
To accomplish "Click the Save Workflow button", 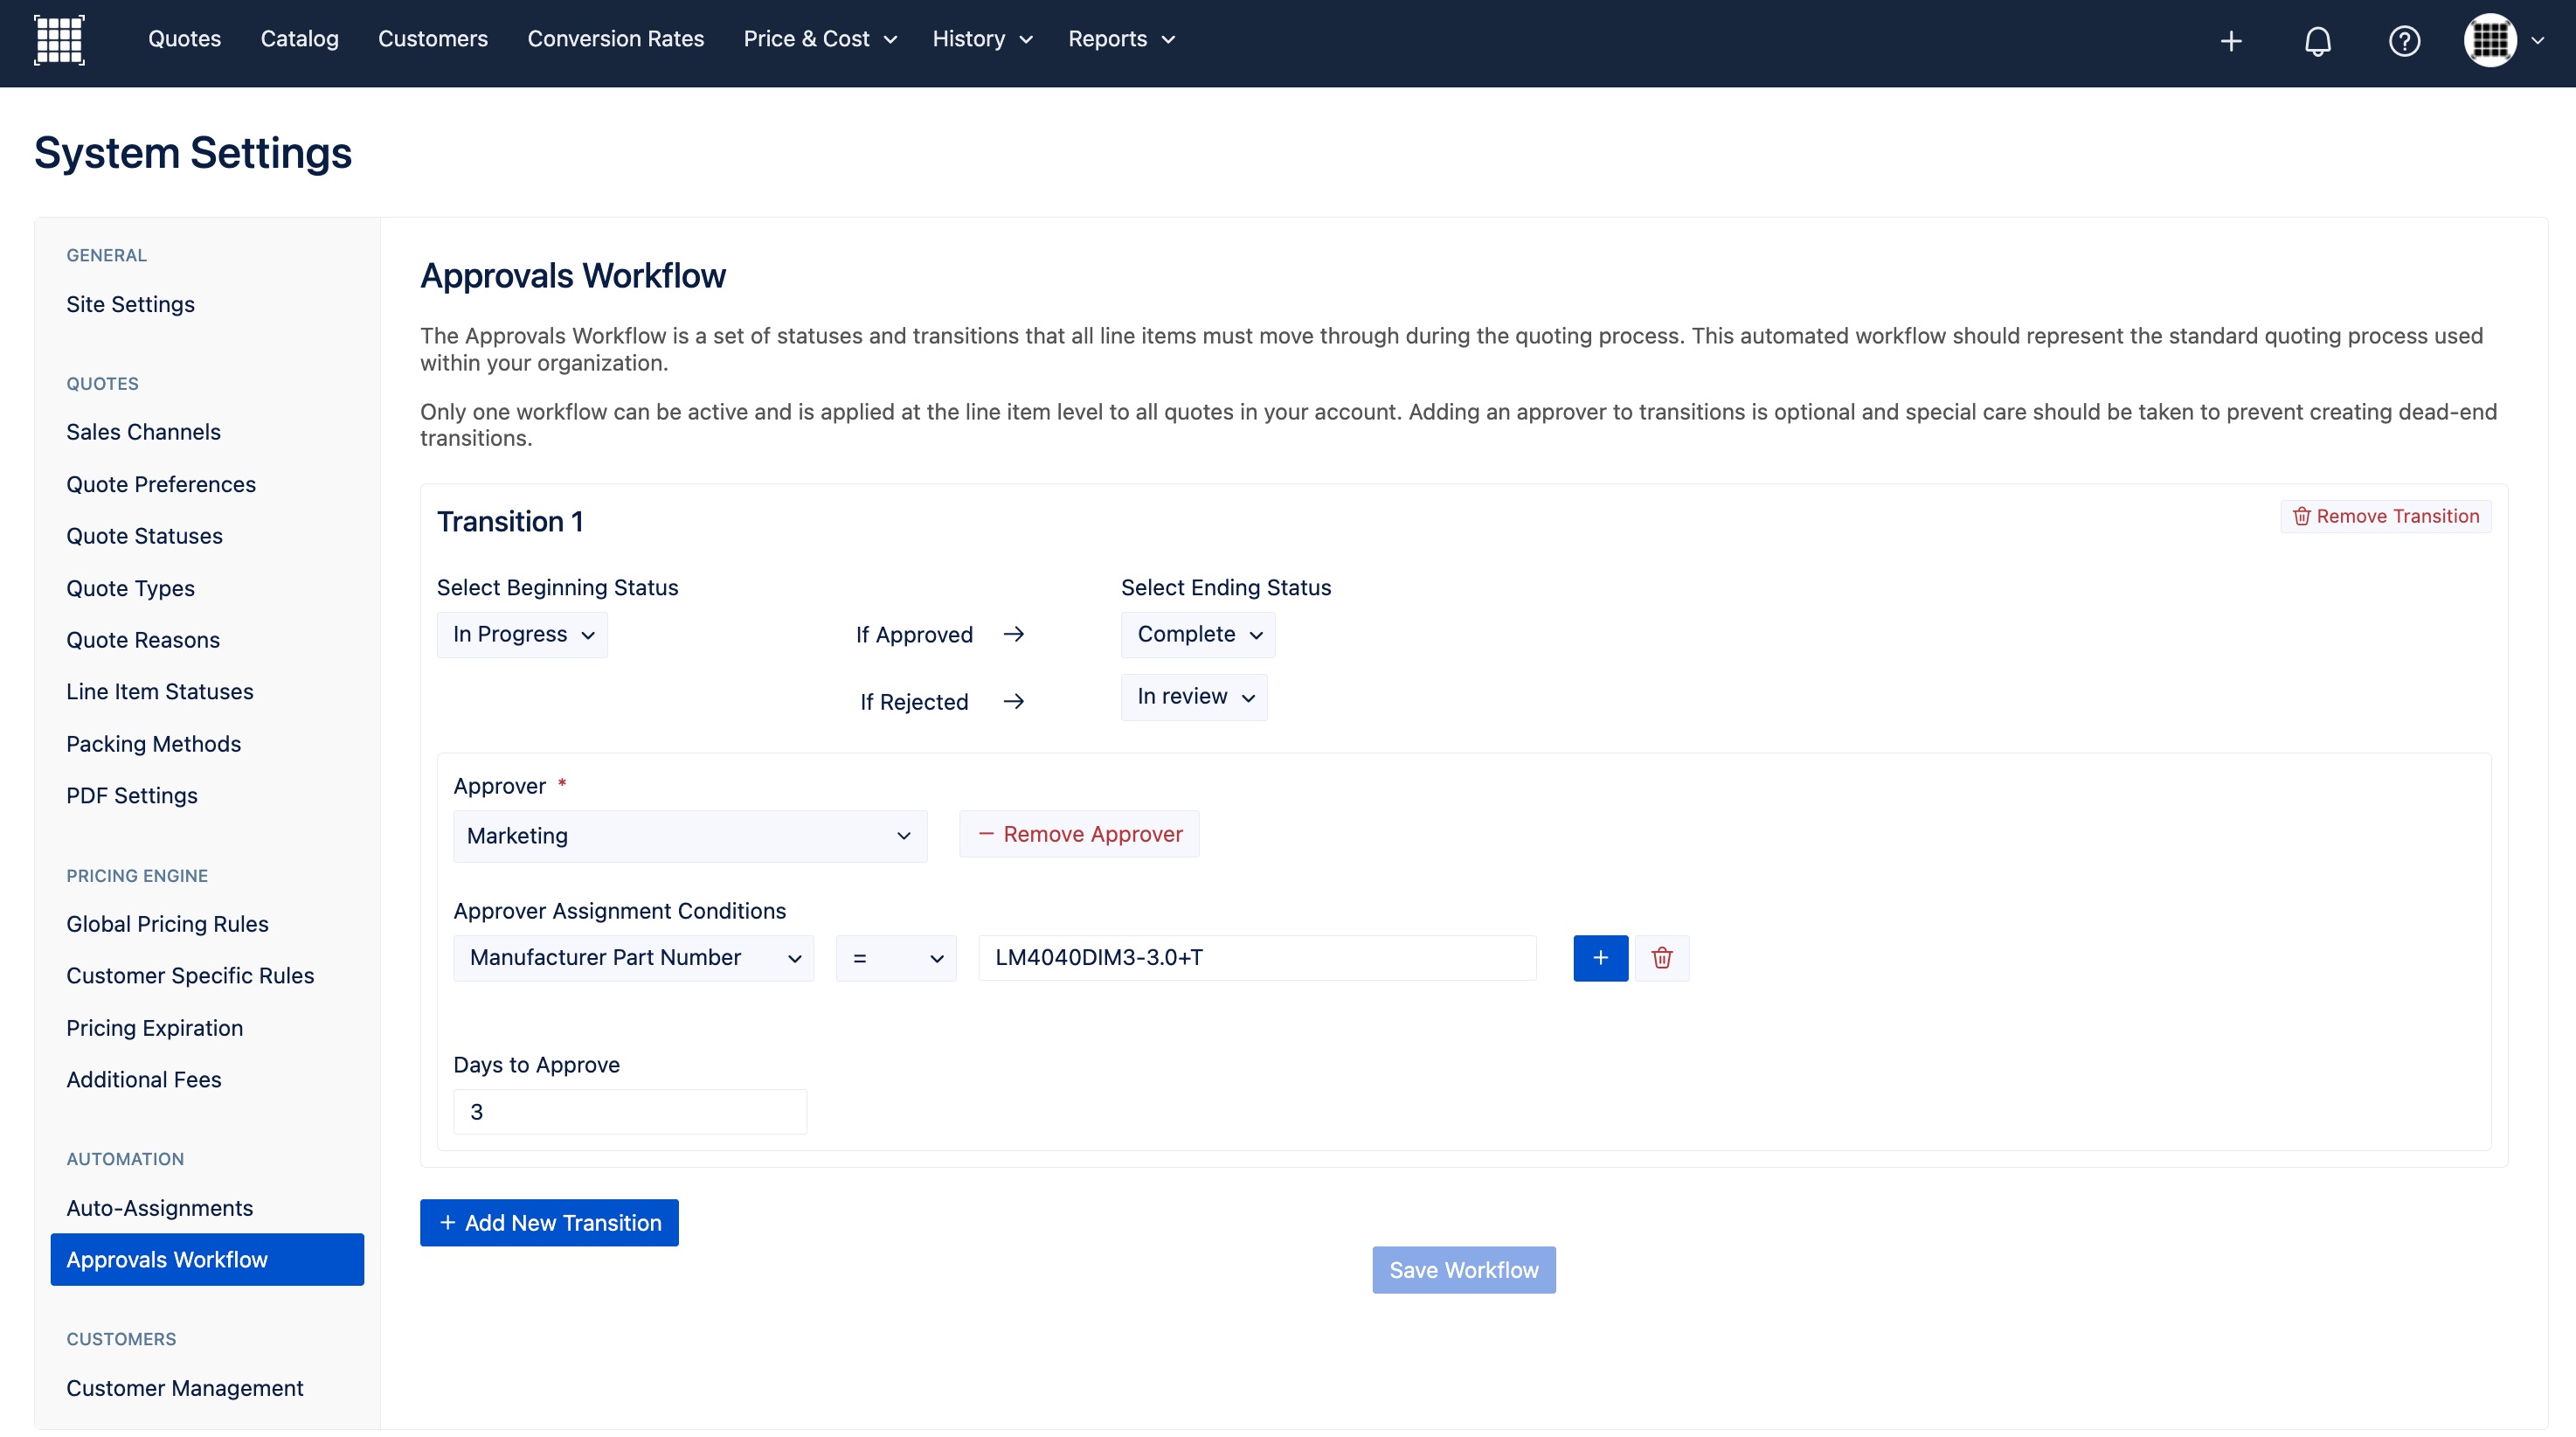I will (1464, 1270).
